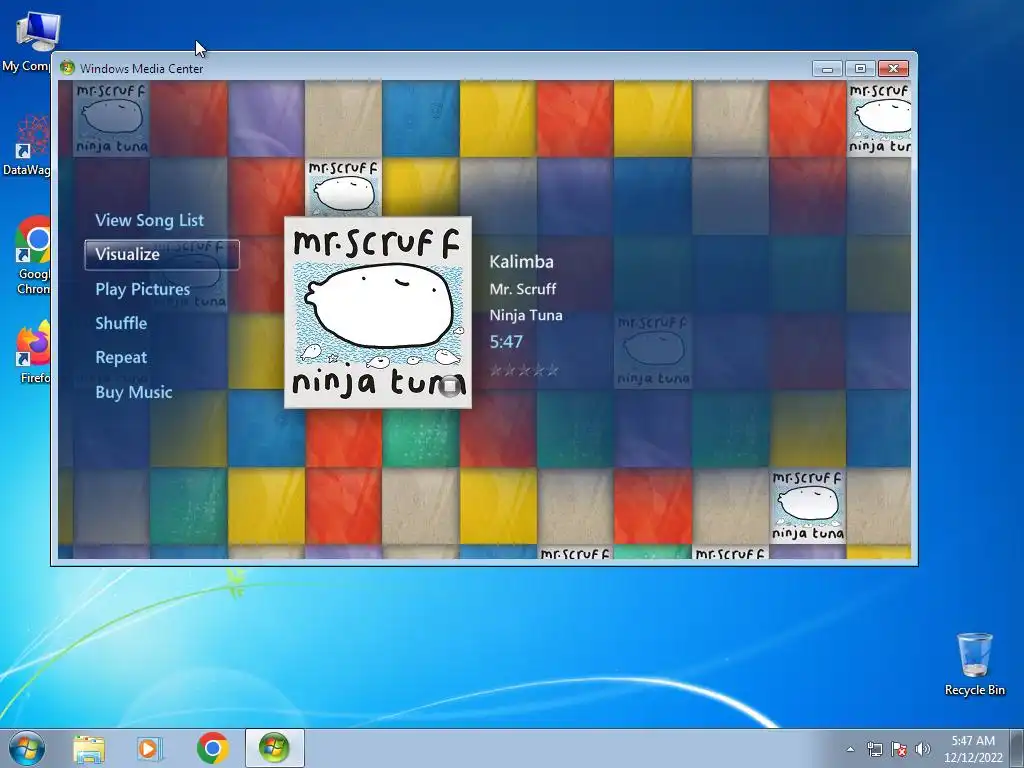Click the Ninja Tuna album name
The width and height of the screenshot is (1024, 768).
(526, 315)
